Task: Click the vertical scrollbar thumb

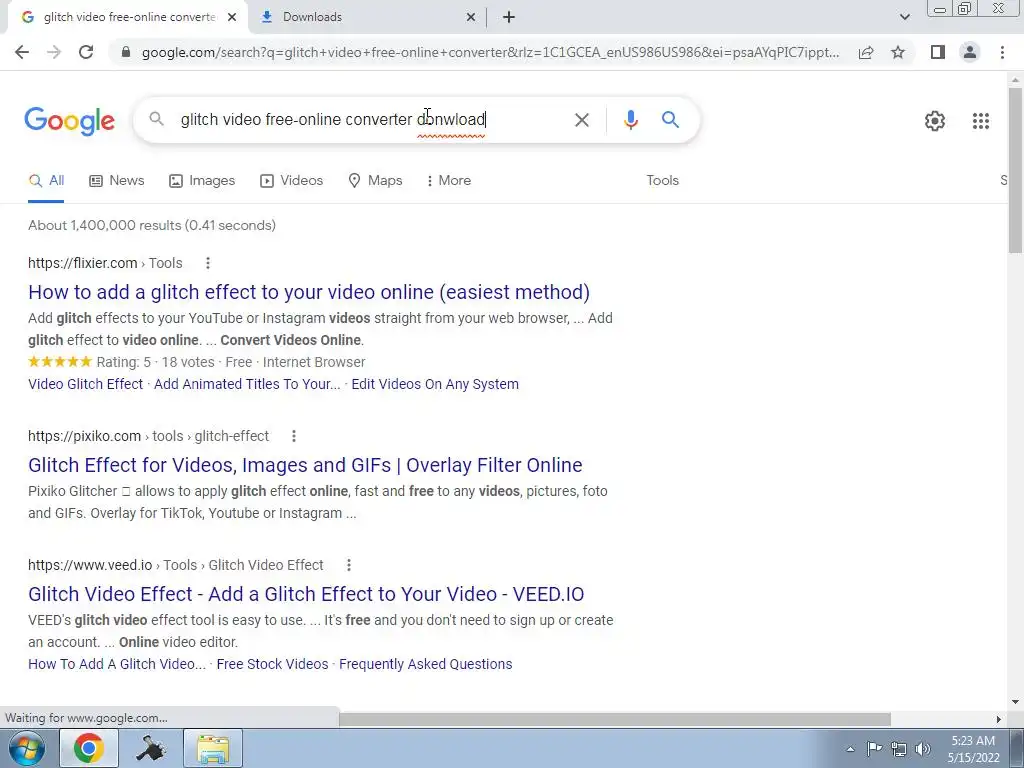Action: tap(1016, 170)
